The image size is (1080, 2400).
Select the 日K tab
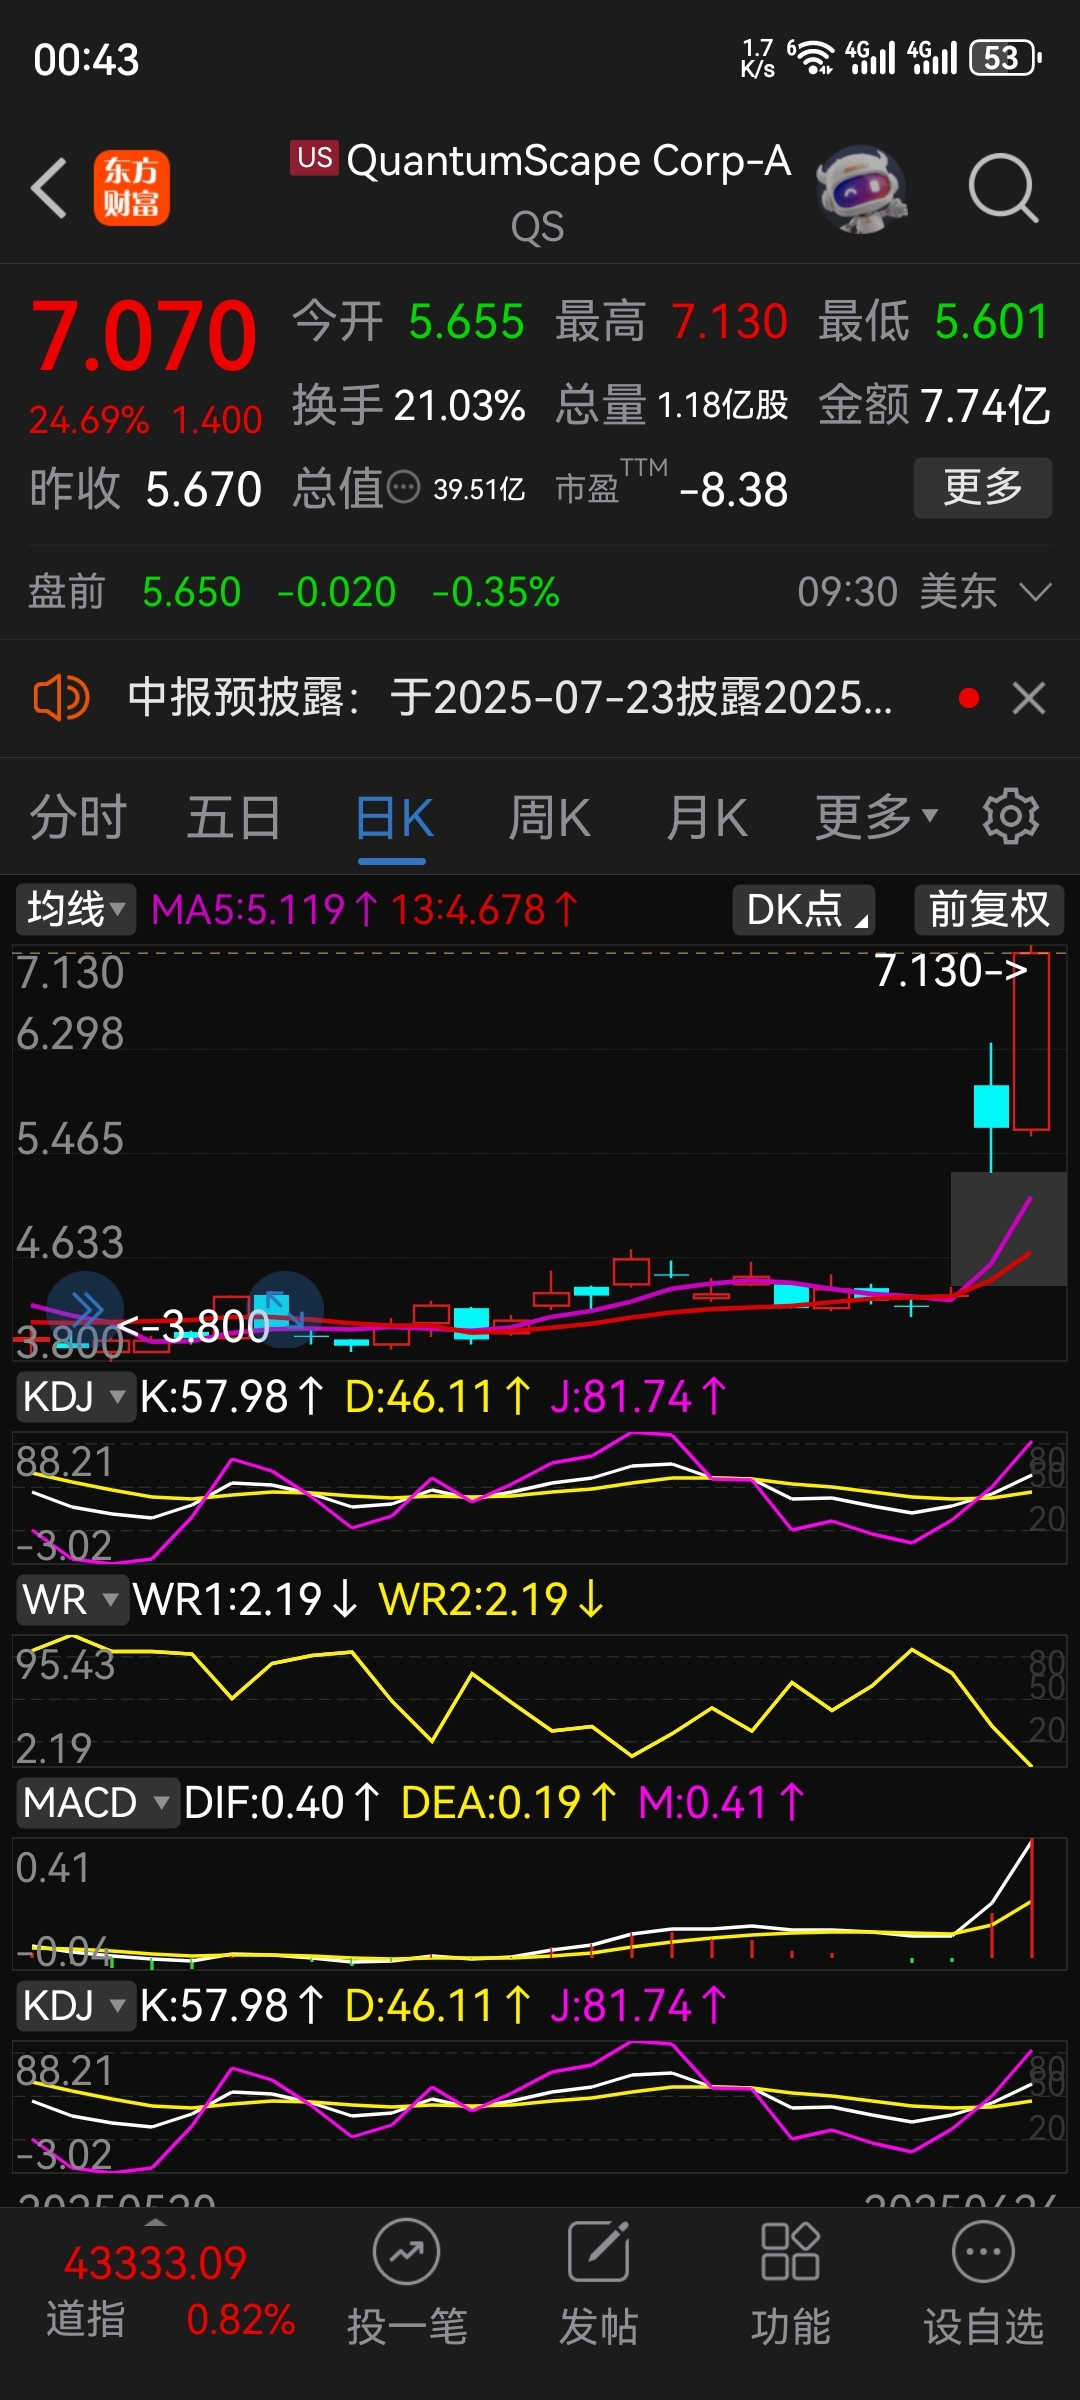click(x=393, y=817)
